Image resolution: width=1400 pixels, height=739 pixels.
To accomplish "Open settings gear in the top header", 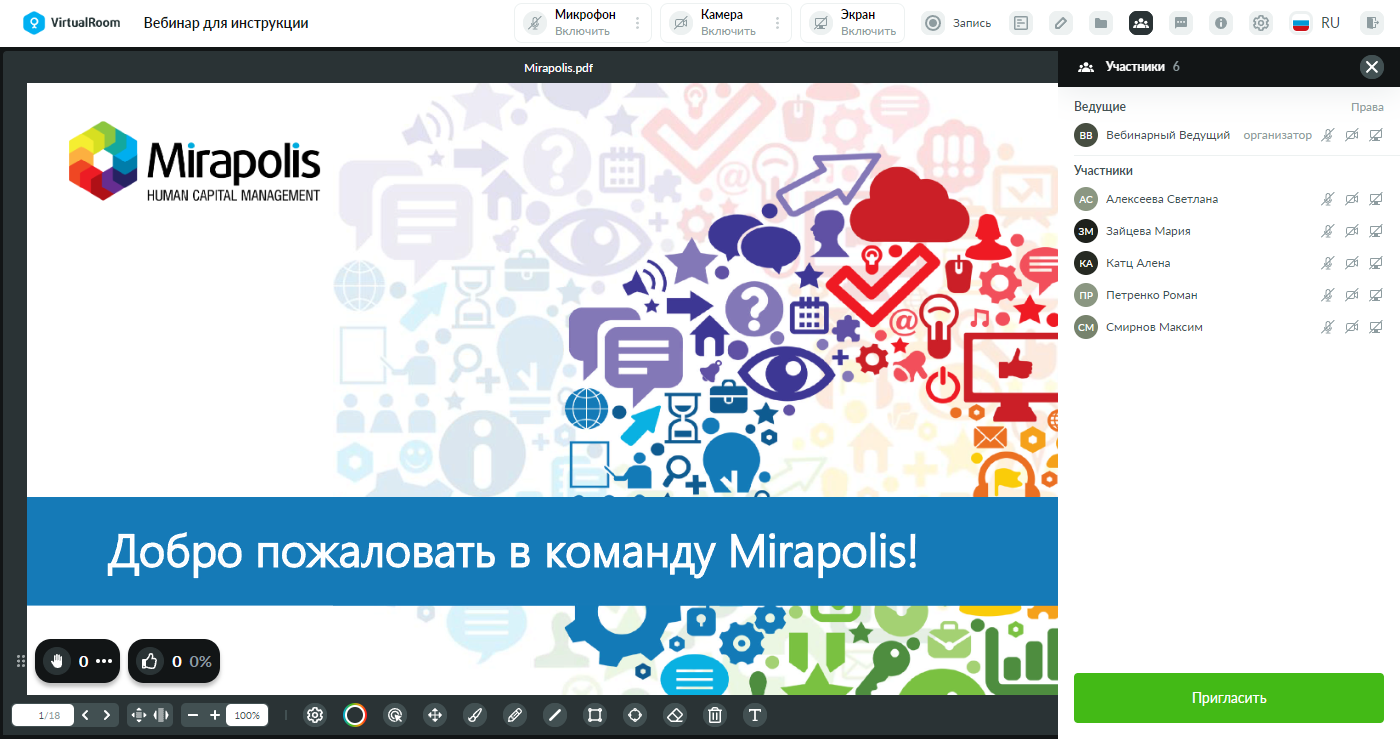I will pos(1261,23).
